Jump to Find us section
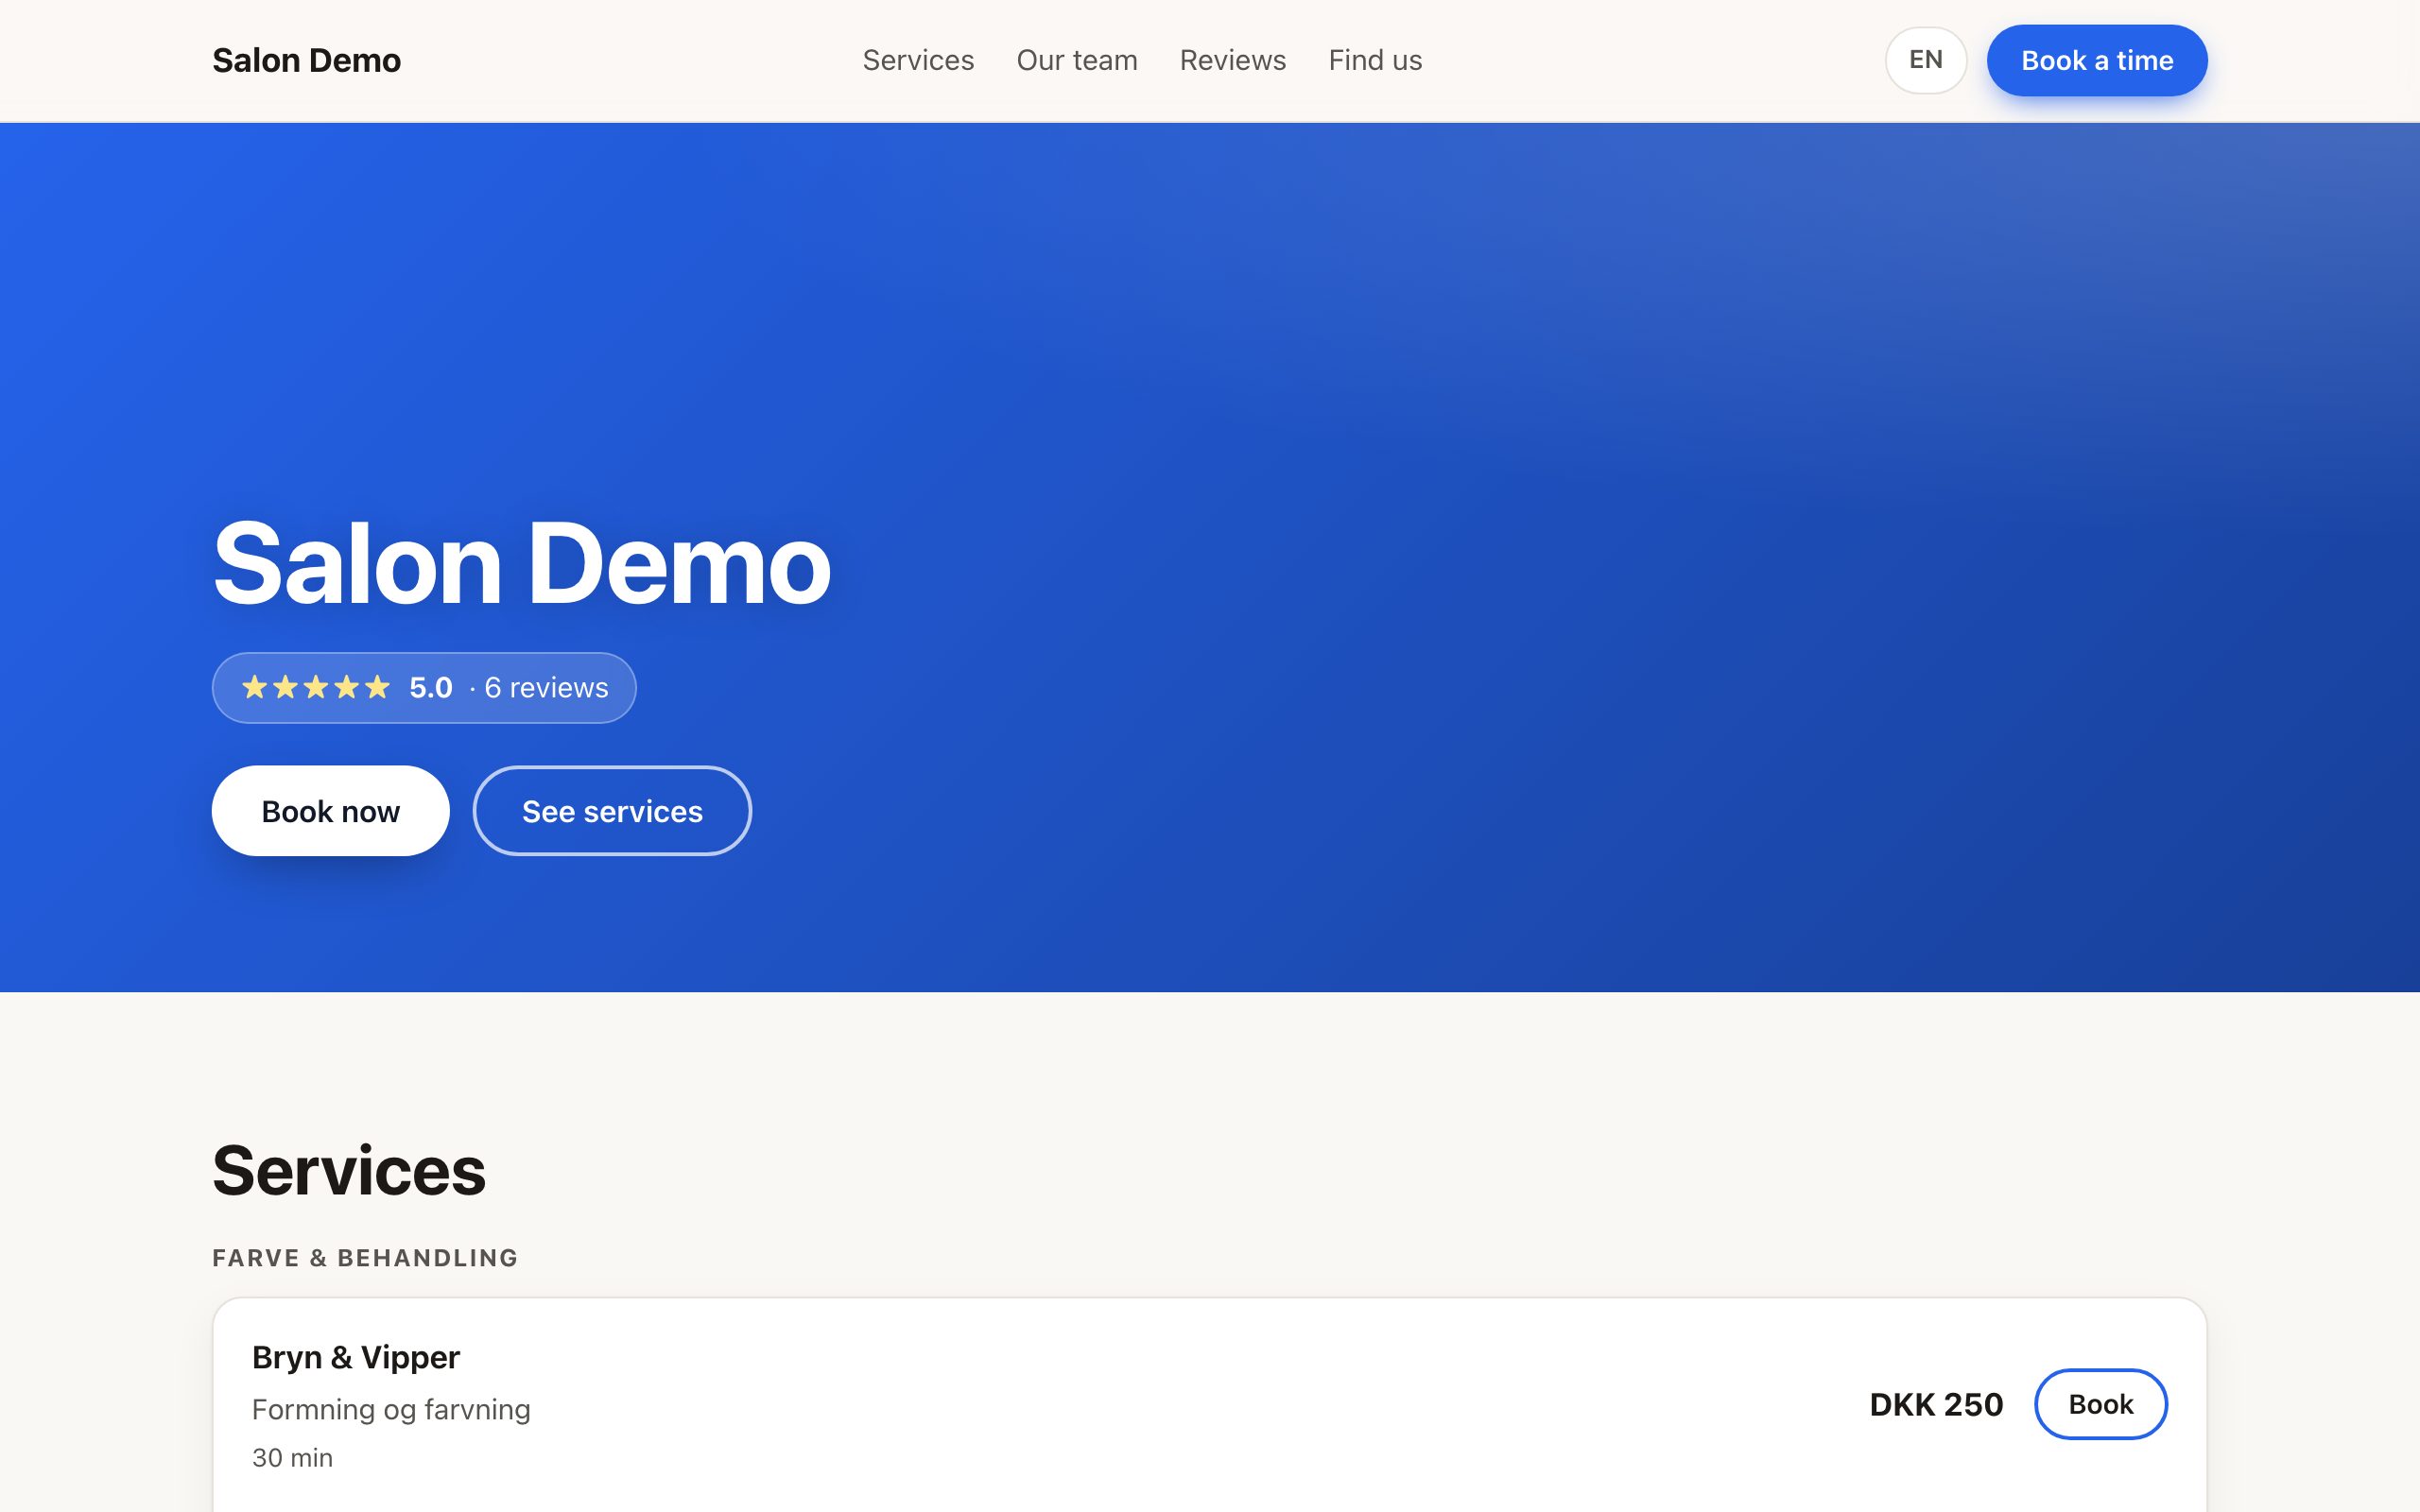This screenshot has width=2420, height=1512. [1375, 60]
